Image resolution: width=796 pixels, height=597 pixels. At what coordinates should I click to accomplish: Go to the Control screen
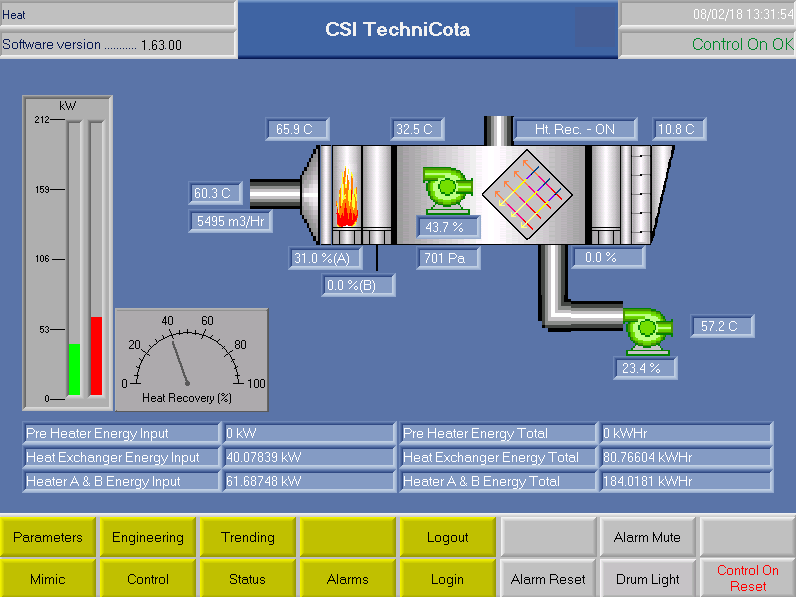[x=148, y=579]
